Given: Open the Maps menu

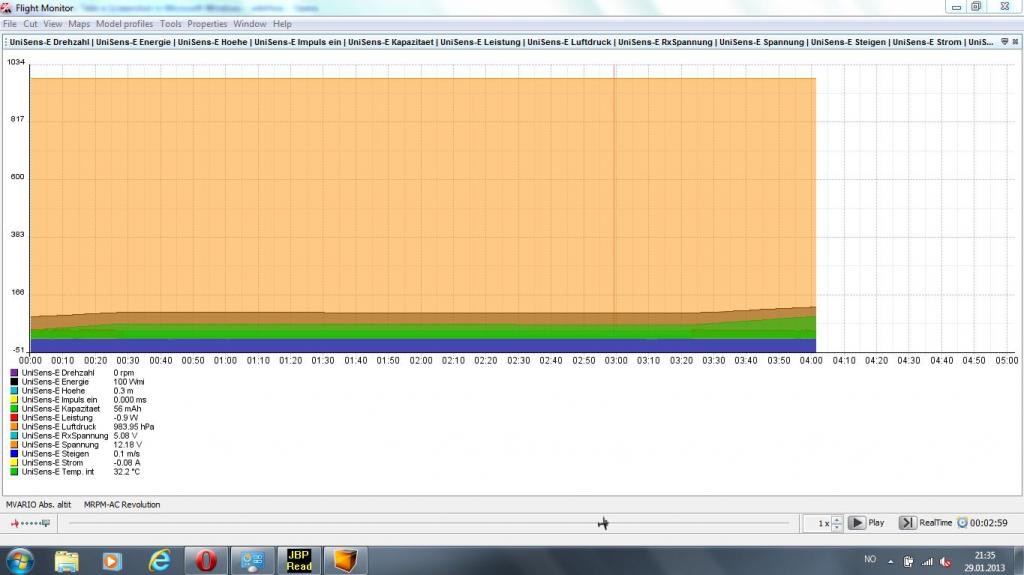Looking at the screenshot, I should coord(79,24).
